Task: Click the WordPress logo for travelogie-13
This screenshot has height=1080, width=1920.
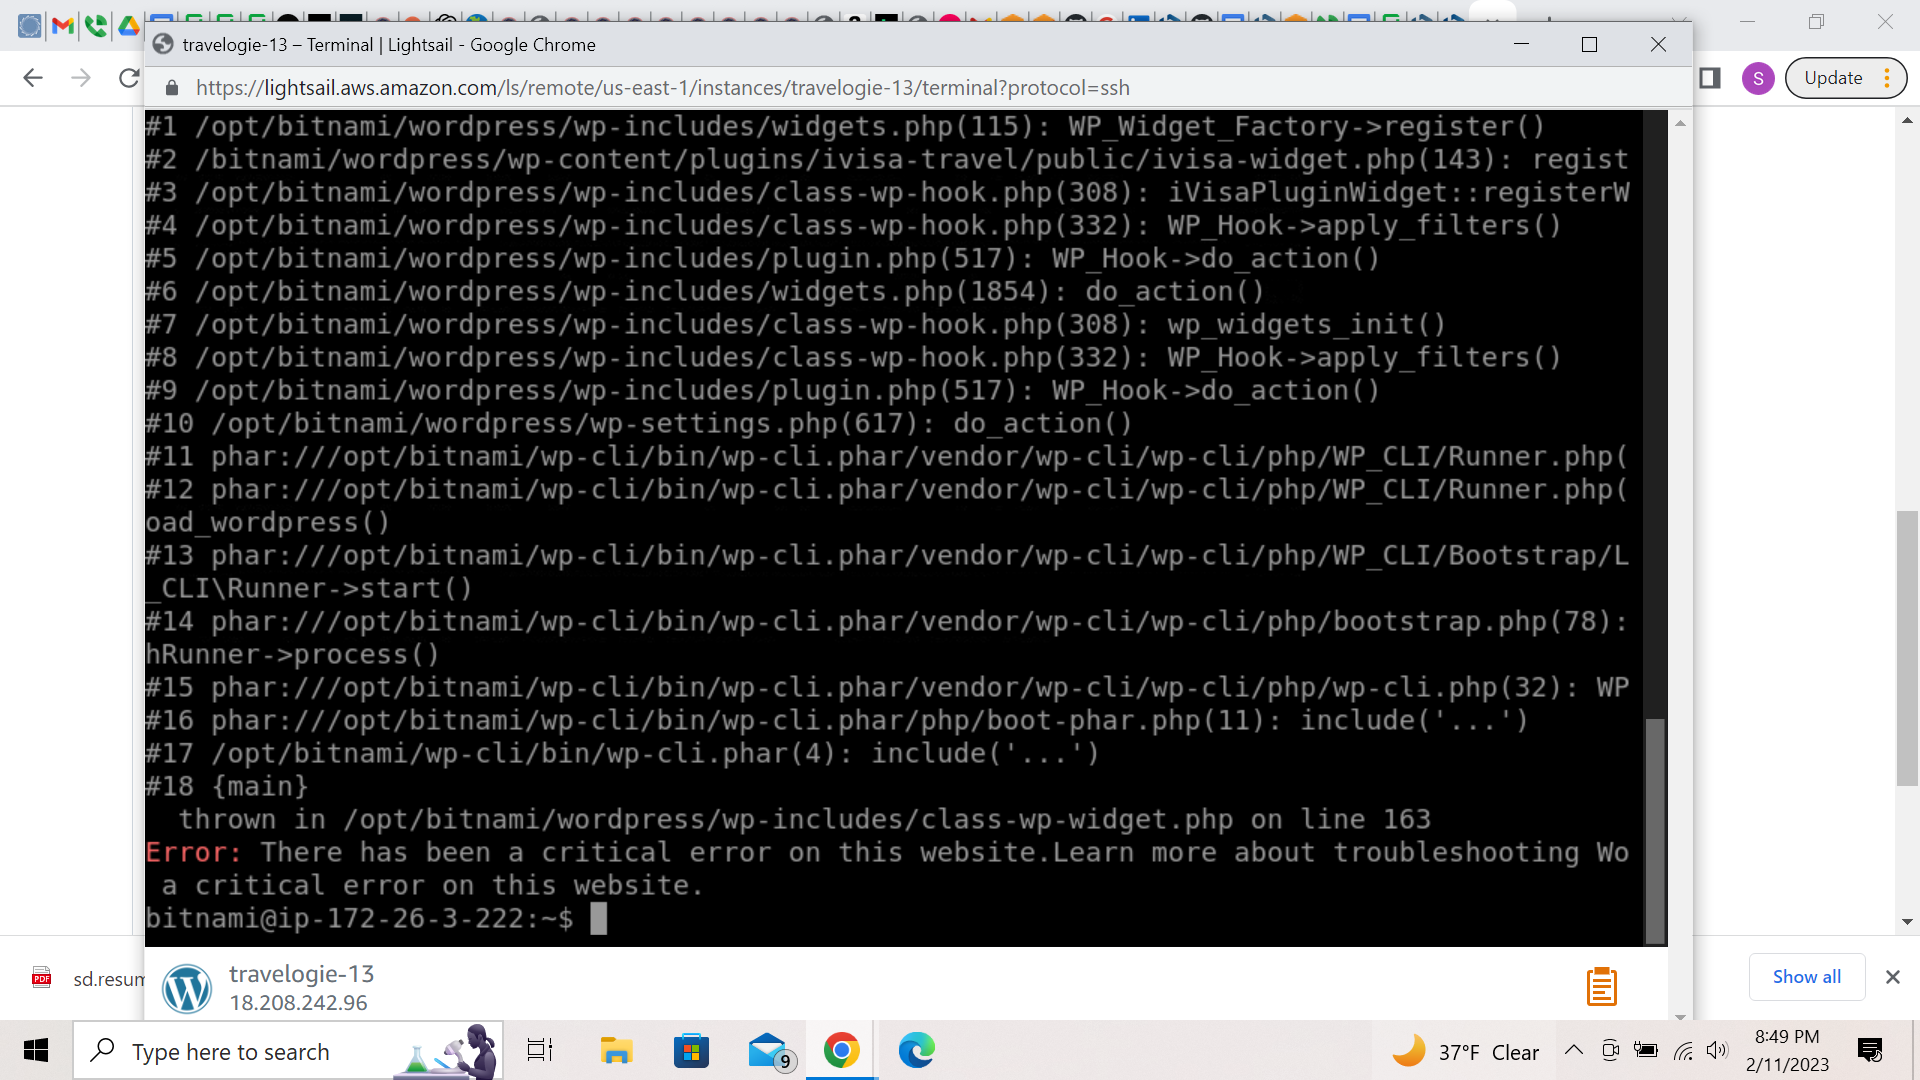Action: click(x=187, y=988)
